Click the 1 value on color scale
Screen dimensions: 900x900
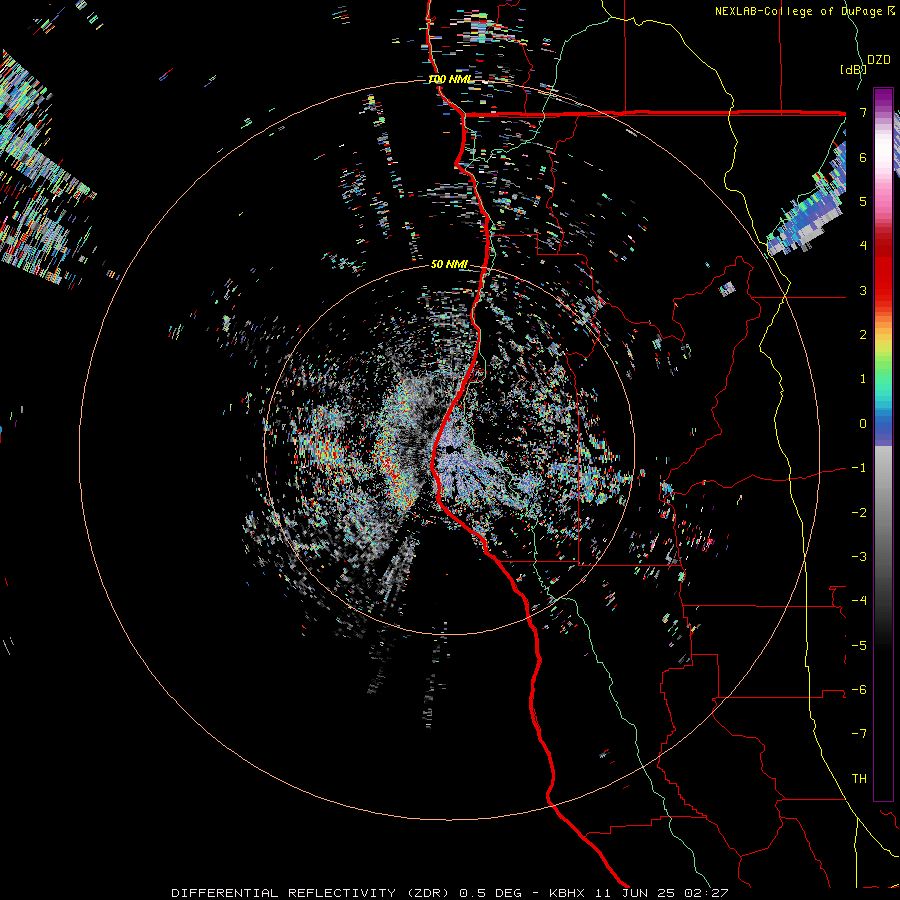pyautogui.click(x=863, y=379)
